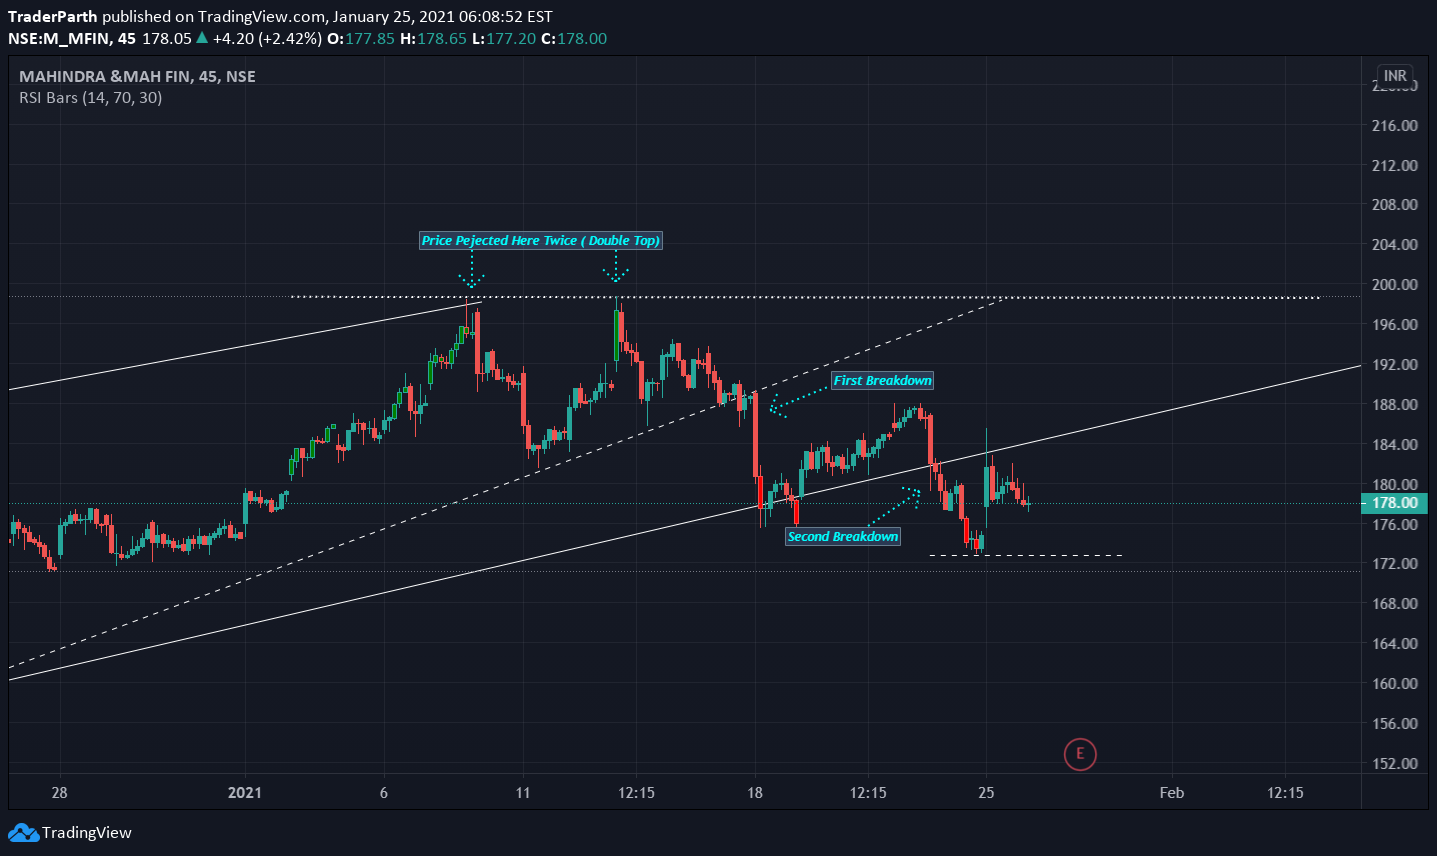Select the 178.00 current price label
The height and width of the screenshot is (856, 1437).
pos(1394,503)
